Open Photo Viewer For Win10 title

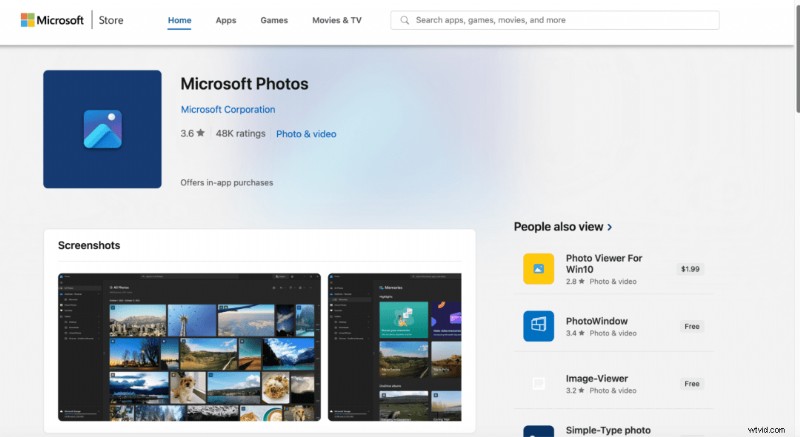pyautogui.click(x=604, y=264)
